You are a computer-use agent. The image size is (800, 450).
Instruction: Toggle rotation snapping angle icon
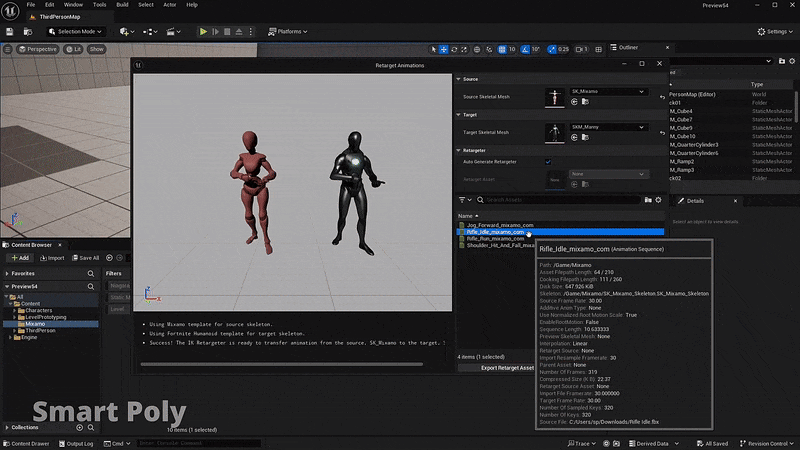[x=525, y=49]
